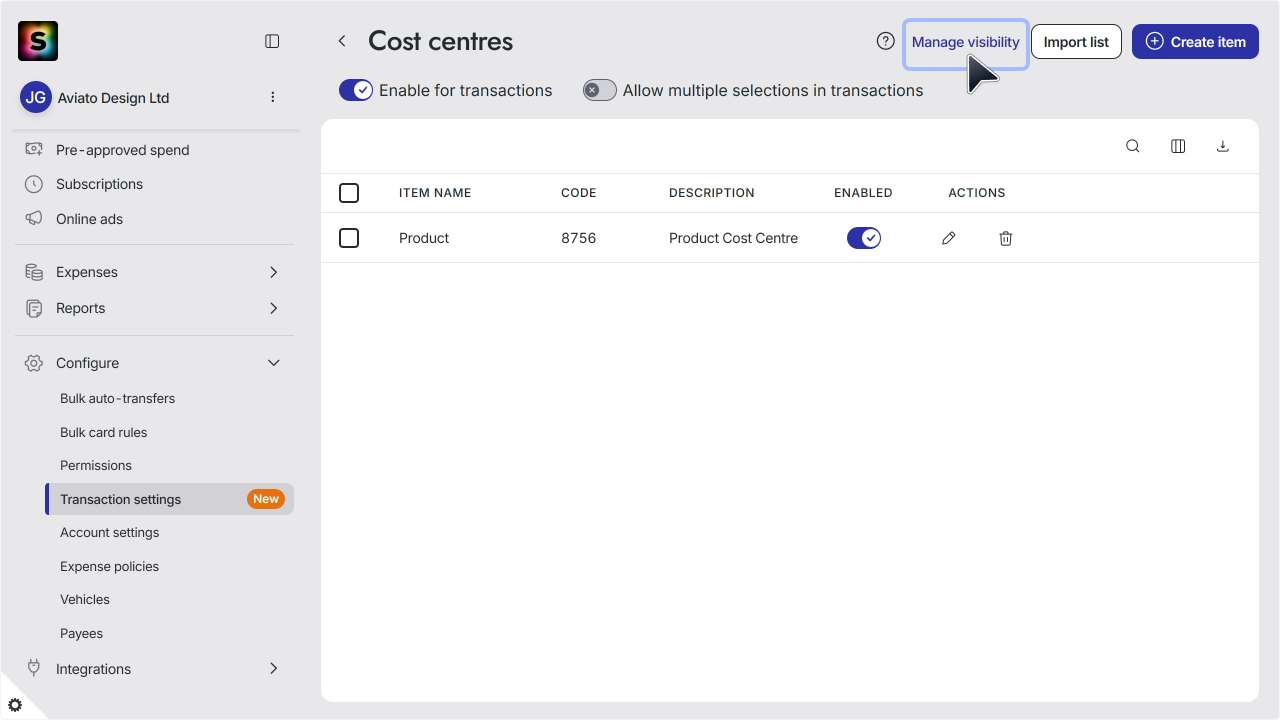Go to Subscriptions

coord(99,184)
